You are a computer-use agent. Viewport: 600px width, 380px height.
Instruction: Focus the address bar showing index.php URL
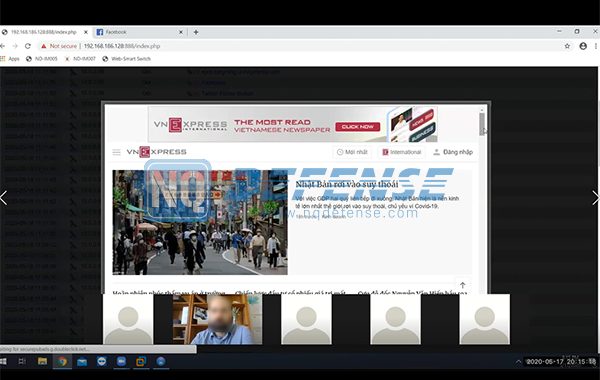pyautogui.click(x=122, y=46)
